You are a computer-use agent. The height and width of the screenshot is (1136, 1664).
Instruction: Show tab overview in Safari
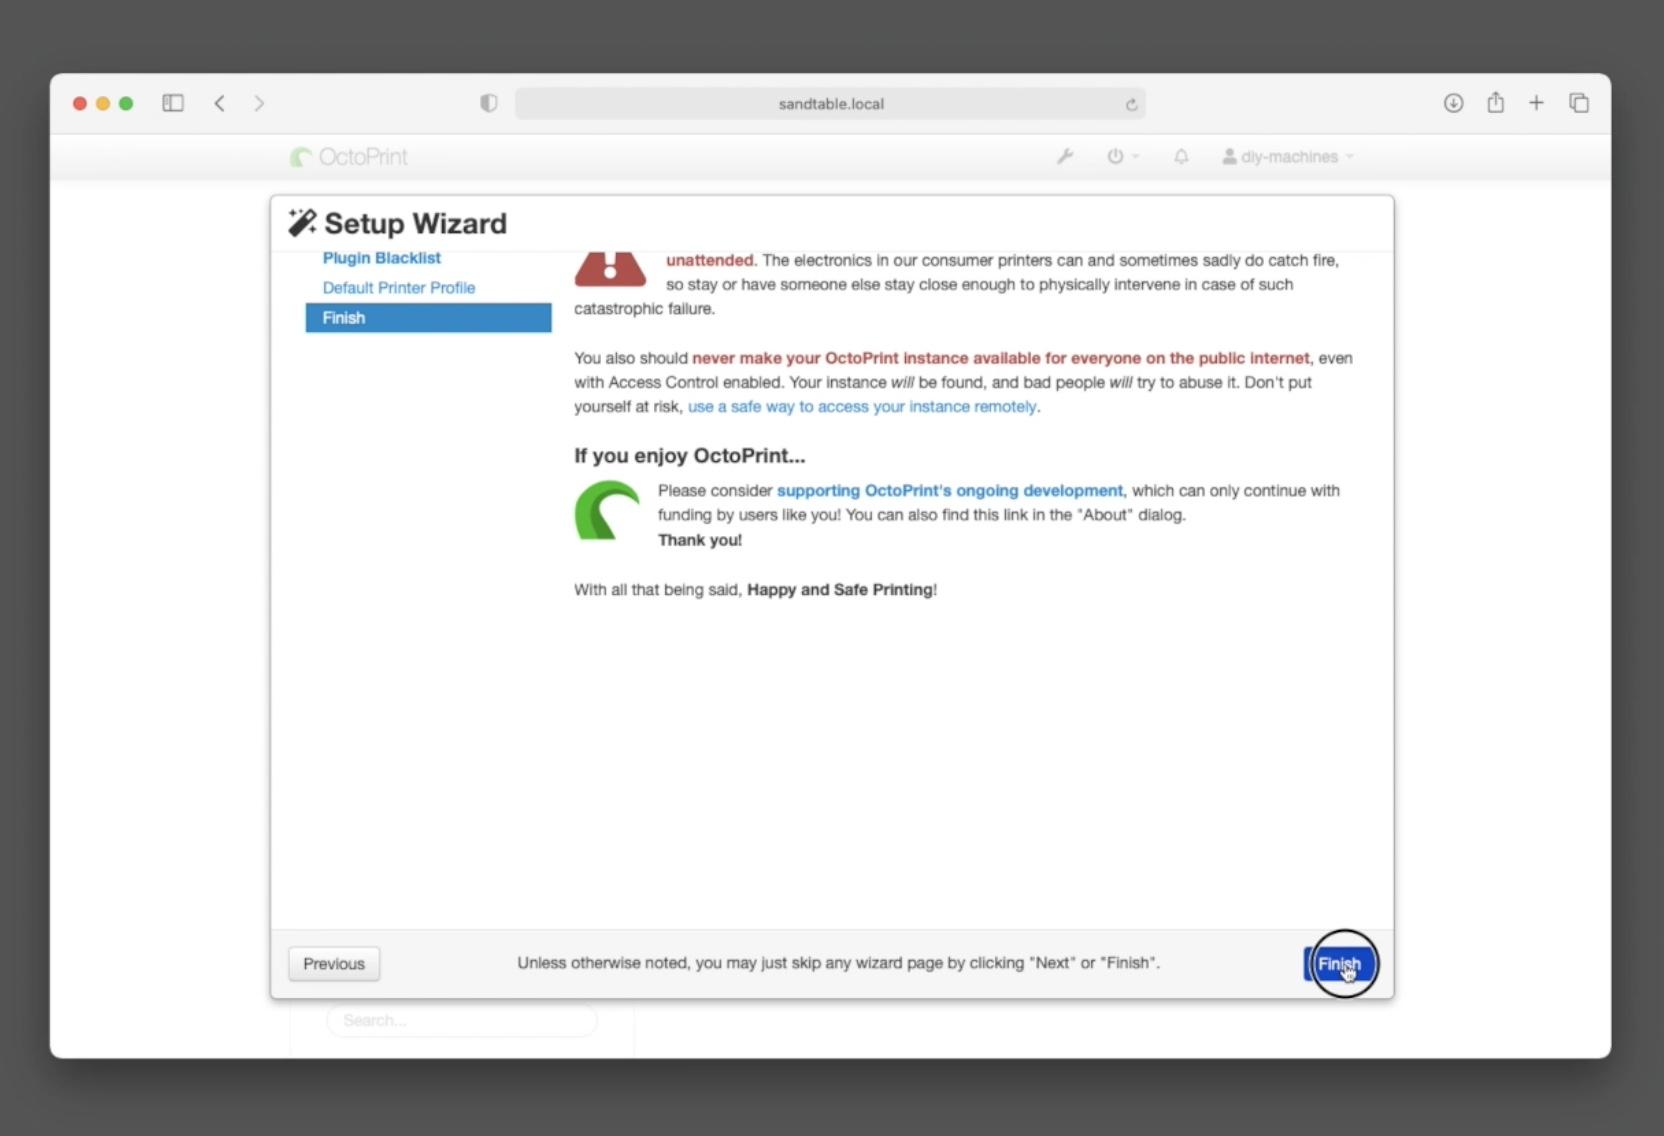1579,103
